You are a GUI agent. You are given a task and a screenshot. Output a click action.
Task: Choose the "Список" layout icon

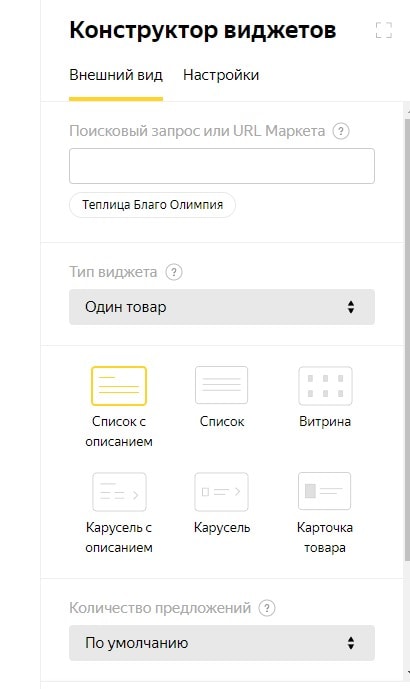[221, 385]
